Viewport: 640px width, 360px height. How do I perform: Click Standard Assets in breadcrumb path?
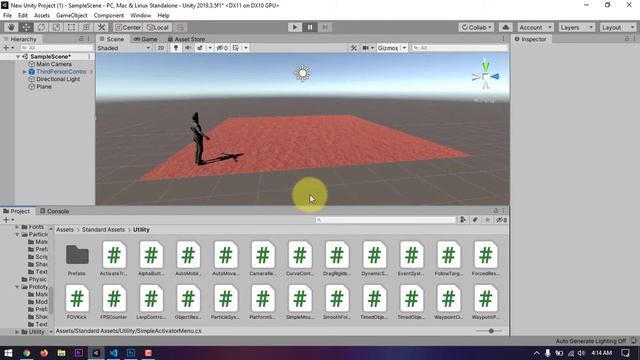[103, 230]
